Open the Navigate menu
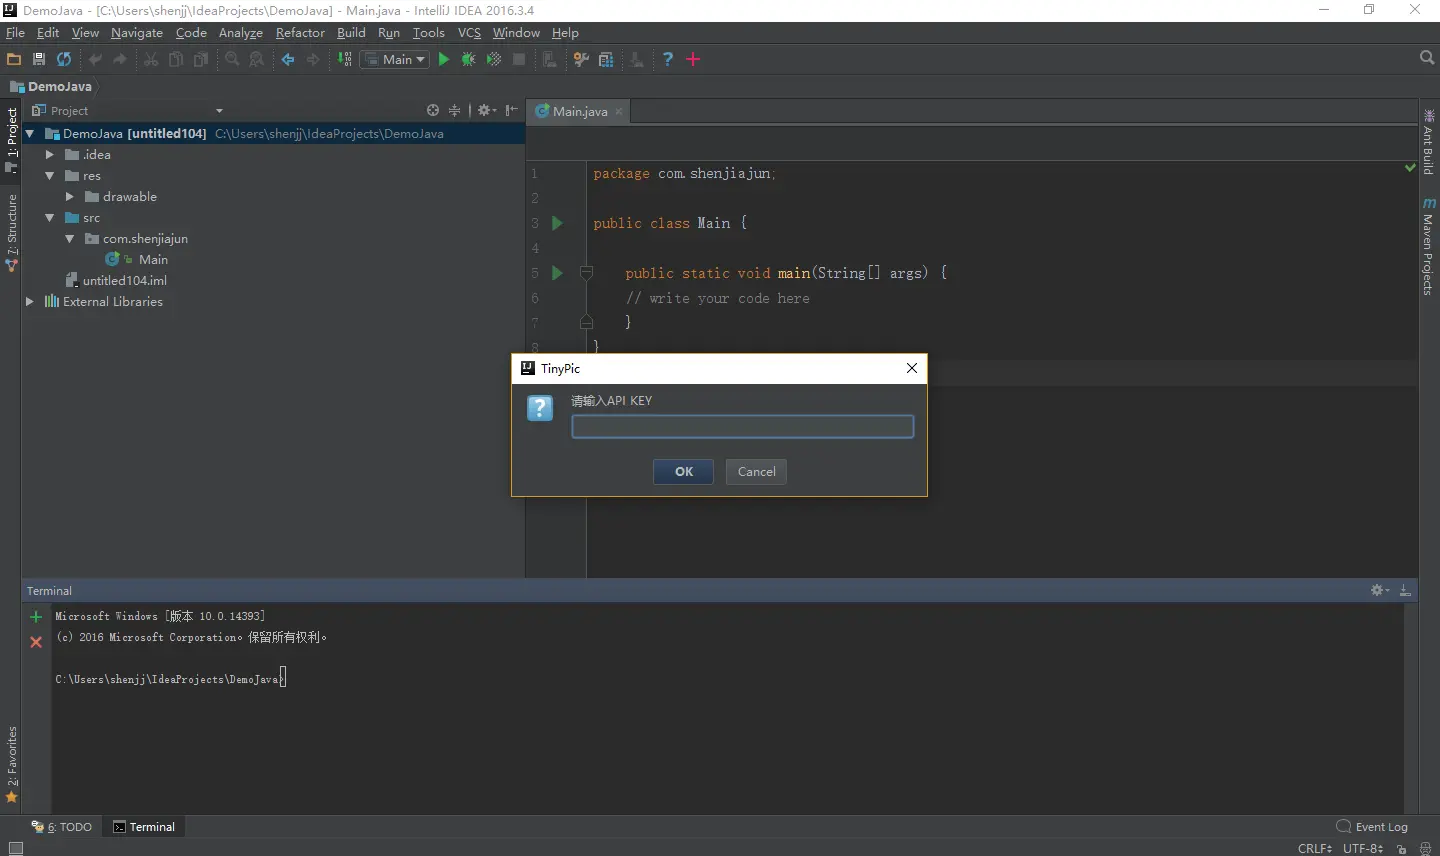Image resolution: width=1440 pixels, height=856 pixels. coord(136,32)
